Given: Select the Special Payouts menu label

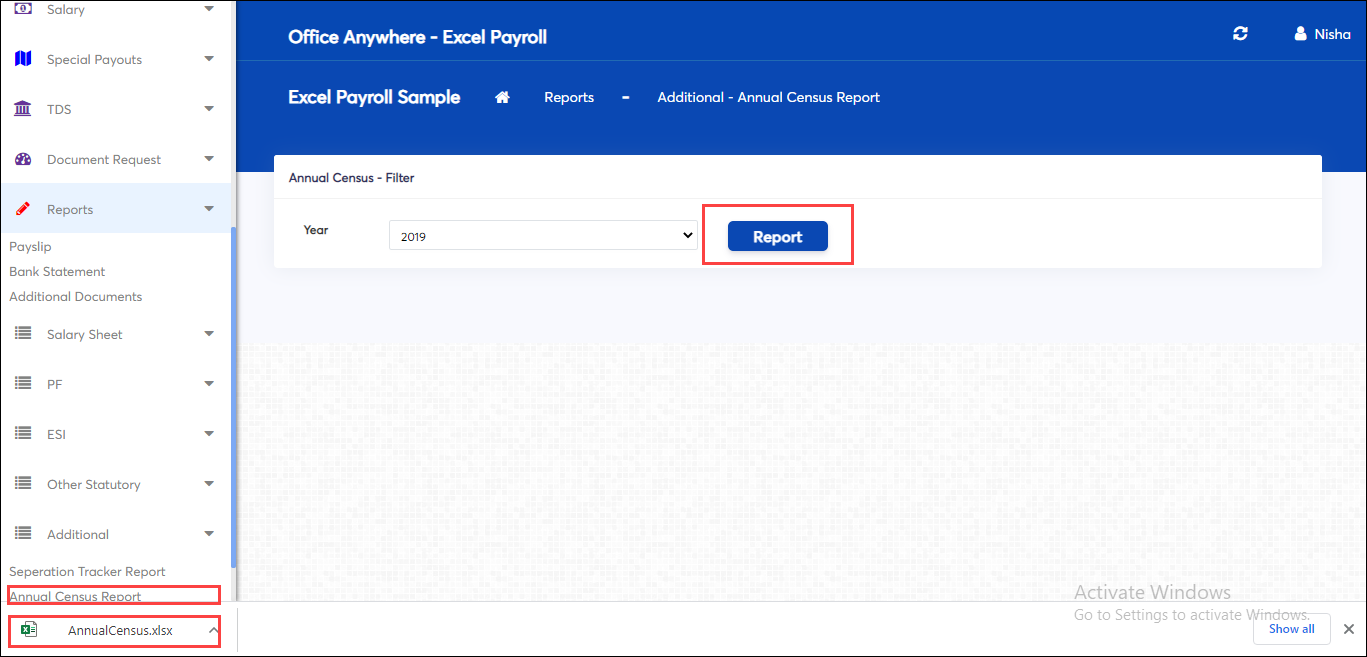Looking at the screenshot, I should [94, 59].
